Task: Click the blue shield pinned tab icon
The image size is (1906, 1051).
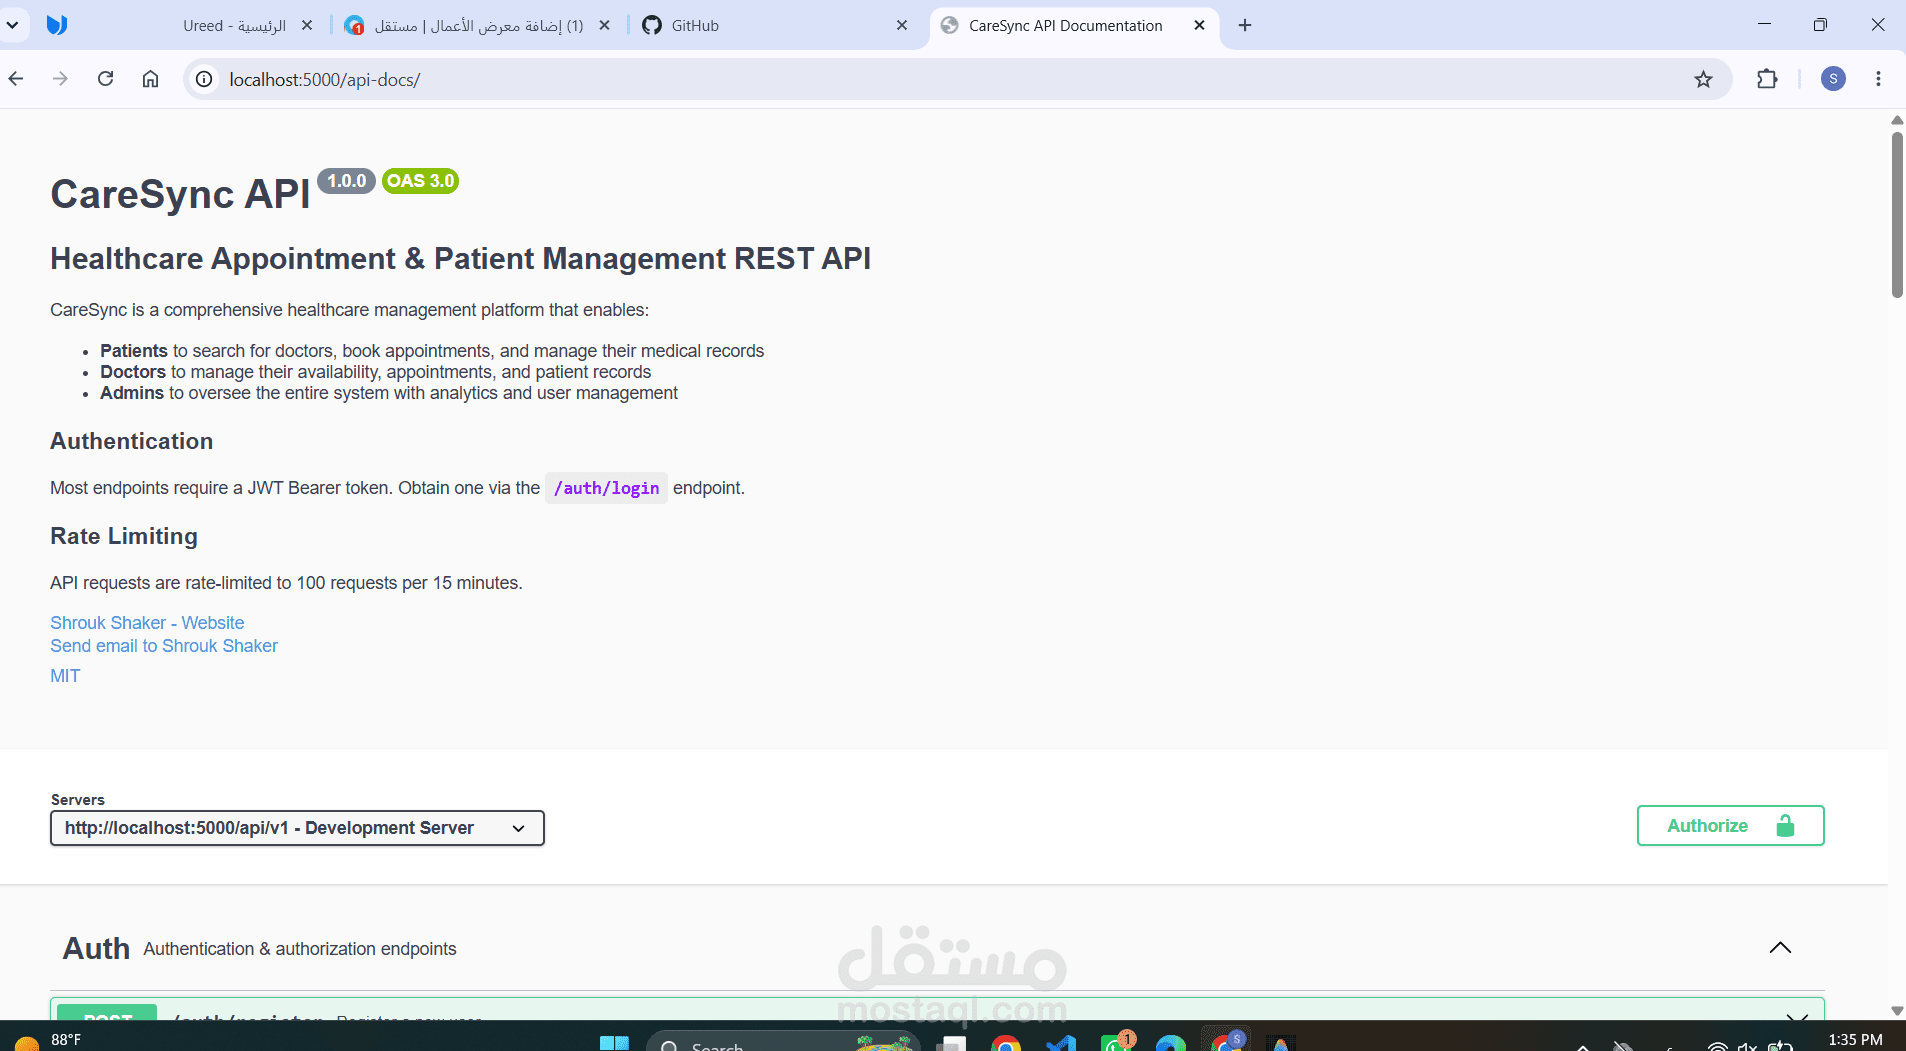Action: click(57, 25)
